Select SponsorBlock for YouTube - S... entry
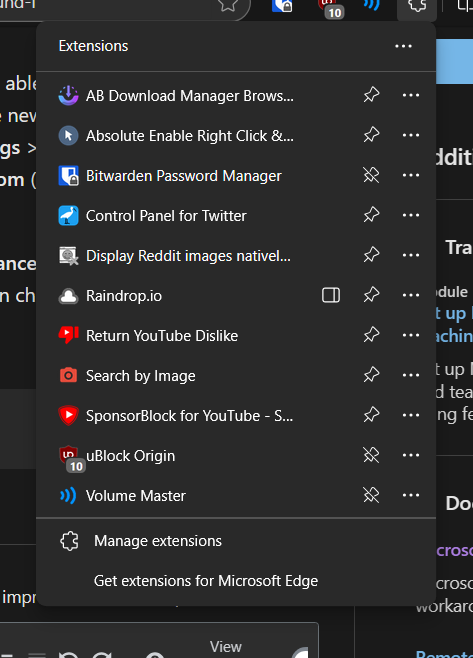The width and height of the screenshot is (473, 658). [189, 416]
